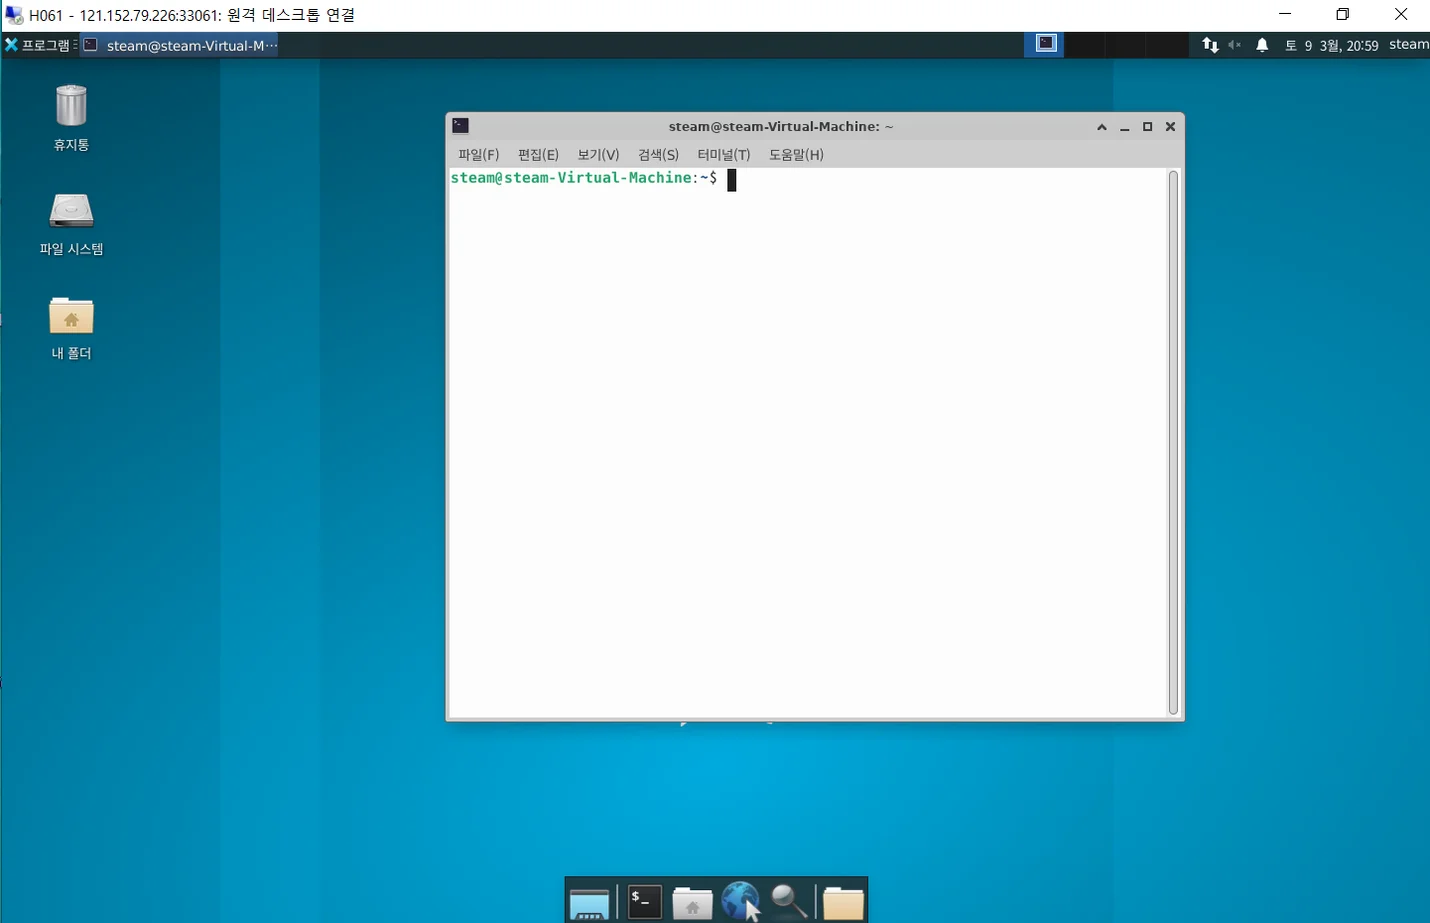Open the 파일(F) menu in terminal
Image resolution: width=1430 pixels, height=923 pixels.
click(x=478, y=154)
